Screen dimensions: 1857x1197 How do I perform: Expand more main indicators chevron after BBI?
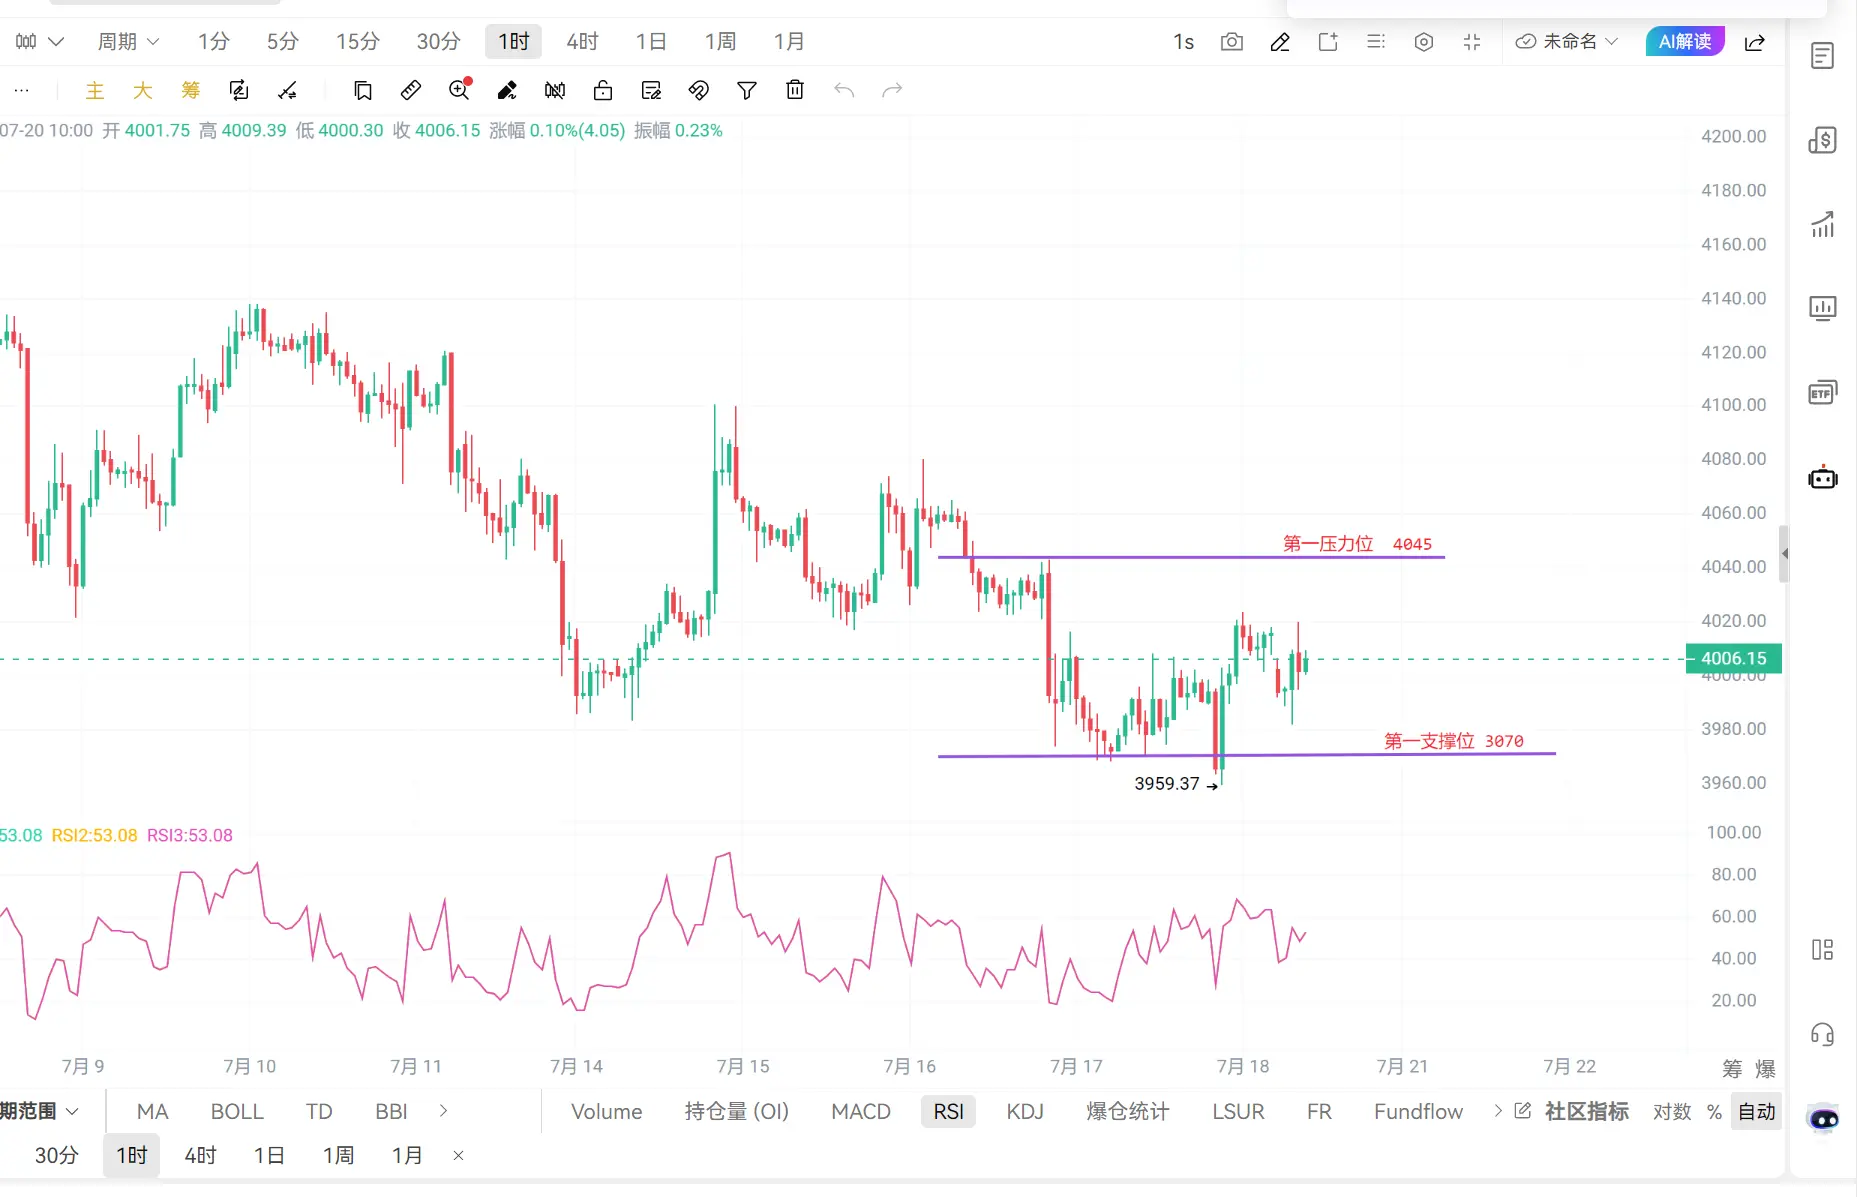443,1111
